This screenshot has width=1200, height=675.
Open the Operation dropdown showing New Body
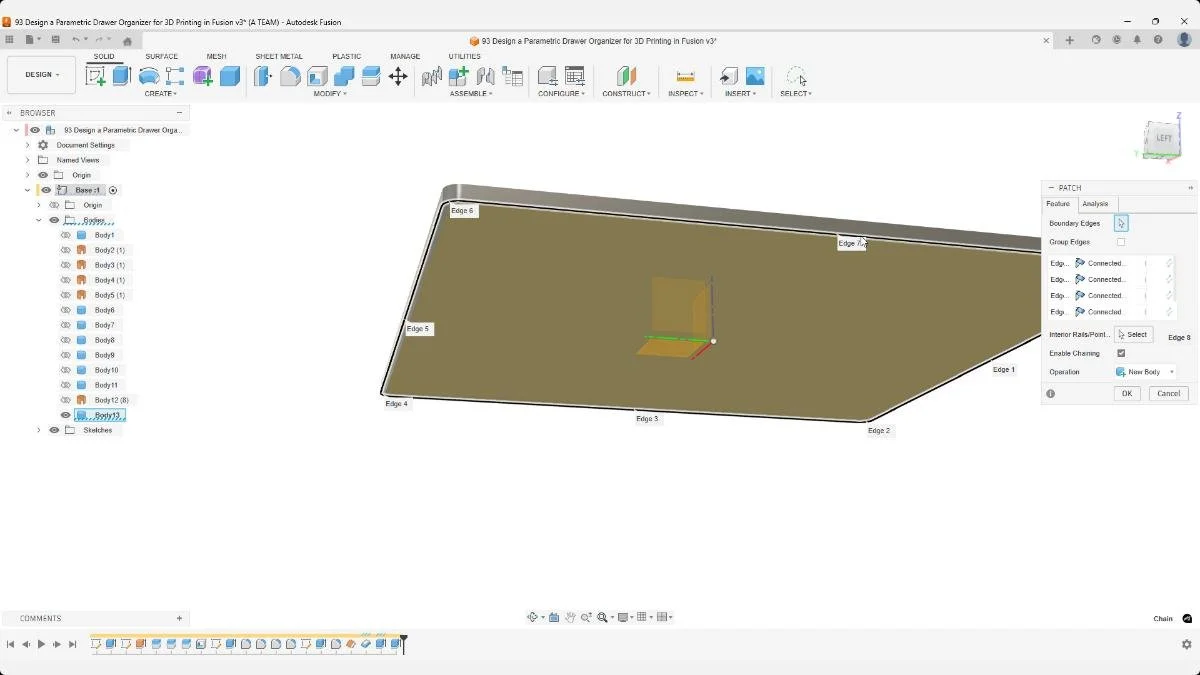[1144, 371]
